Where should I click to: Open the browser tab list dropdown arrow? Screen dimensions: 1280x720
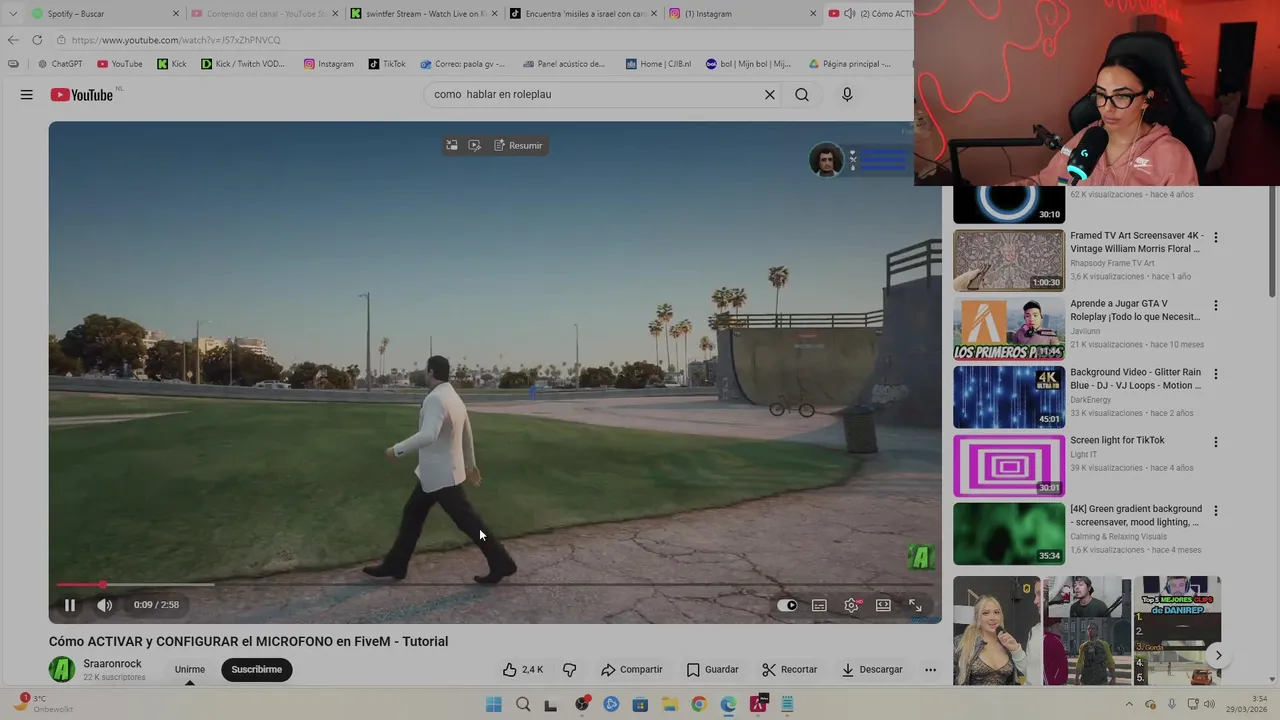tap(13, 14)
